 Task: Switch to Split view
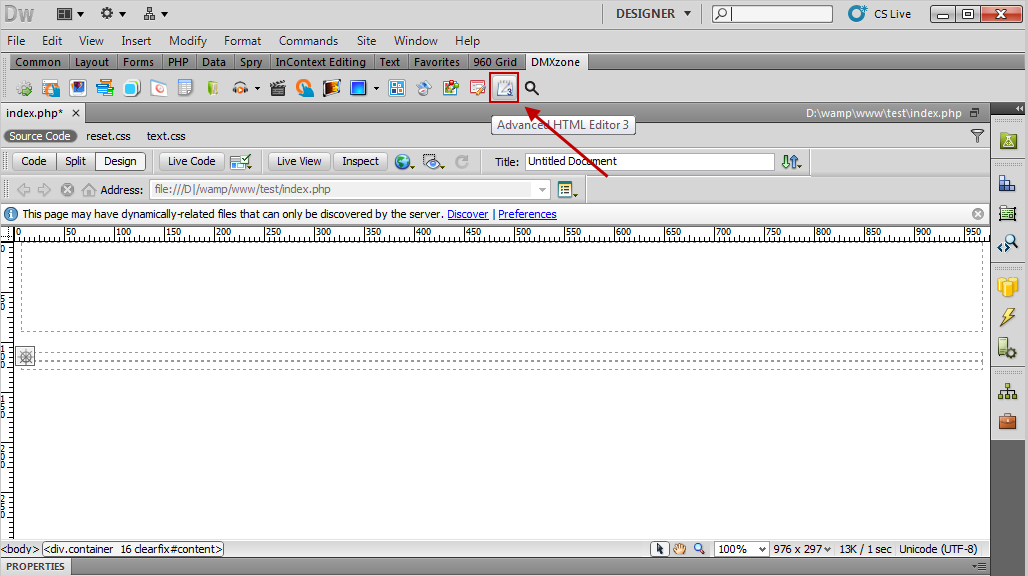pos(75,161)
